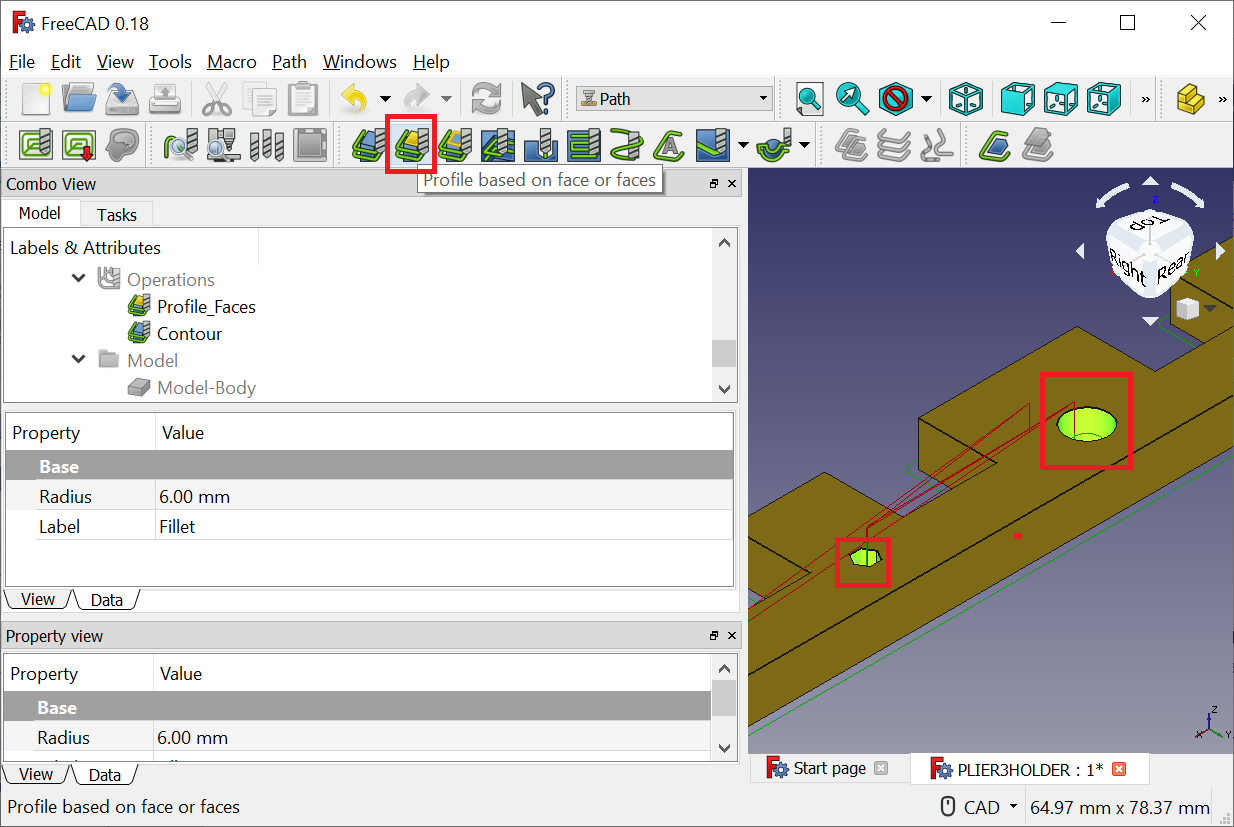
Task: Open the Edit menu
Action: coord(66,61)
